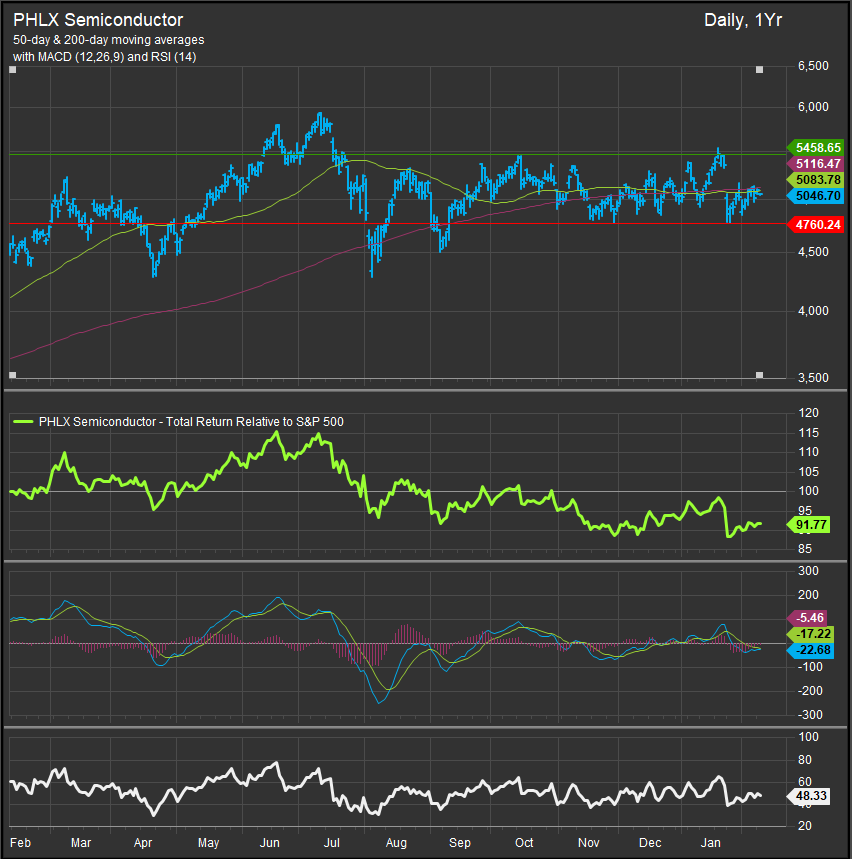Click the 4,500 price axis label
Image resolution: width=852 pixels, height=859 pixels.
[813, 252]
